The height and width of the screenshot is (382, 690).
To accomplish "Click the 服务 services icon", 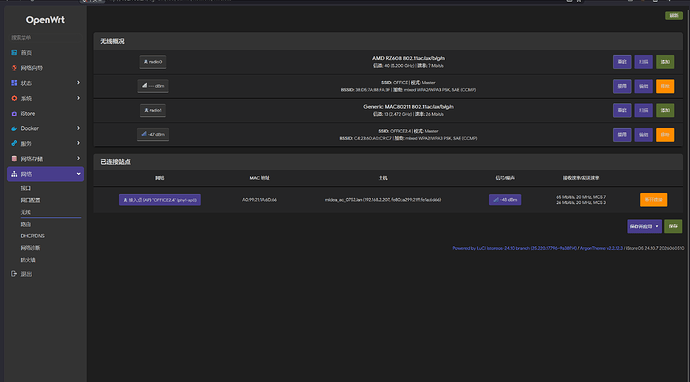I will 14,143.
